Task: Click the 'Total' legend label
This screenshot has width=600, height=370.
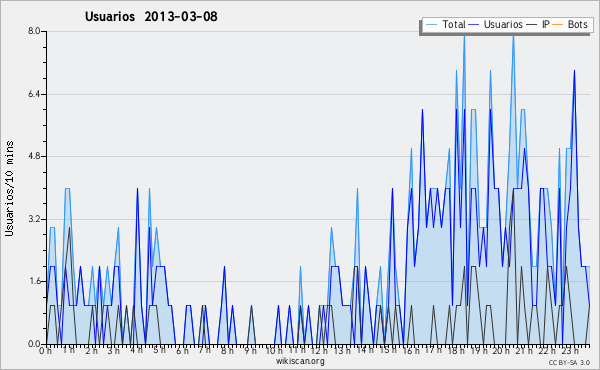Action: pyautogui.click(x=454, y=24)
